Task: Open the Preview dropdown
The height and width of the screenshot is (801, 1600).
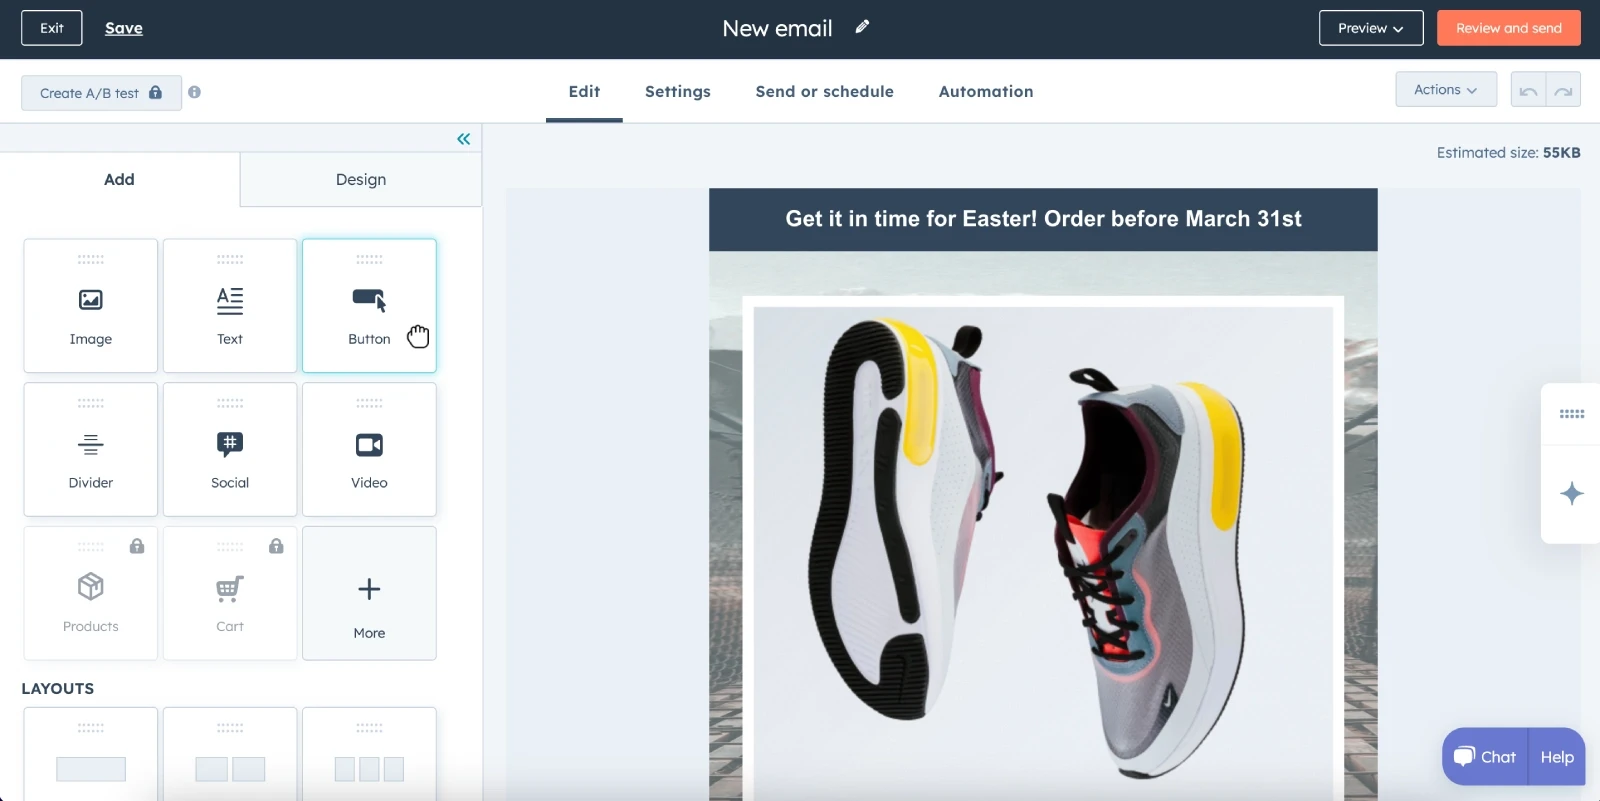Action: 1370,28
